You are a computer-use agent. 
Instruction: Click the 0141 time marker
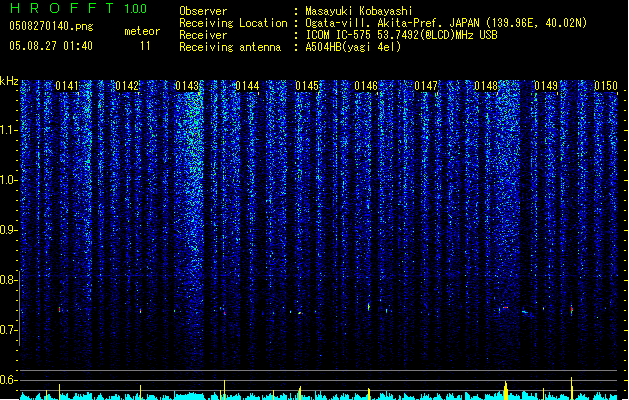(67, 86)
